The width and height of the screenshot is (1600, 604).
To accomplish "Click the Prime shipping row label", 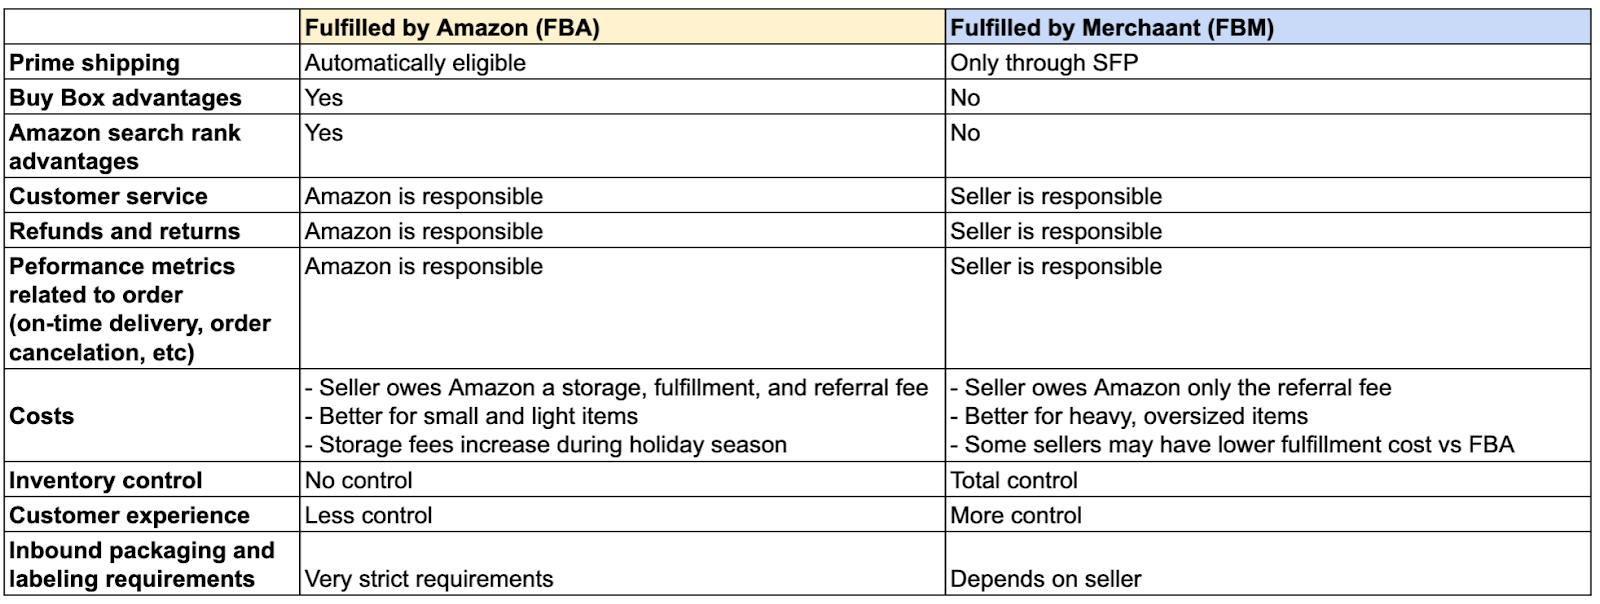I will [95, 63].
